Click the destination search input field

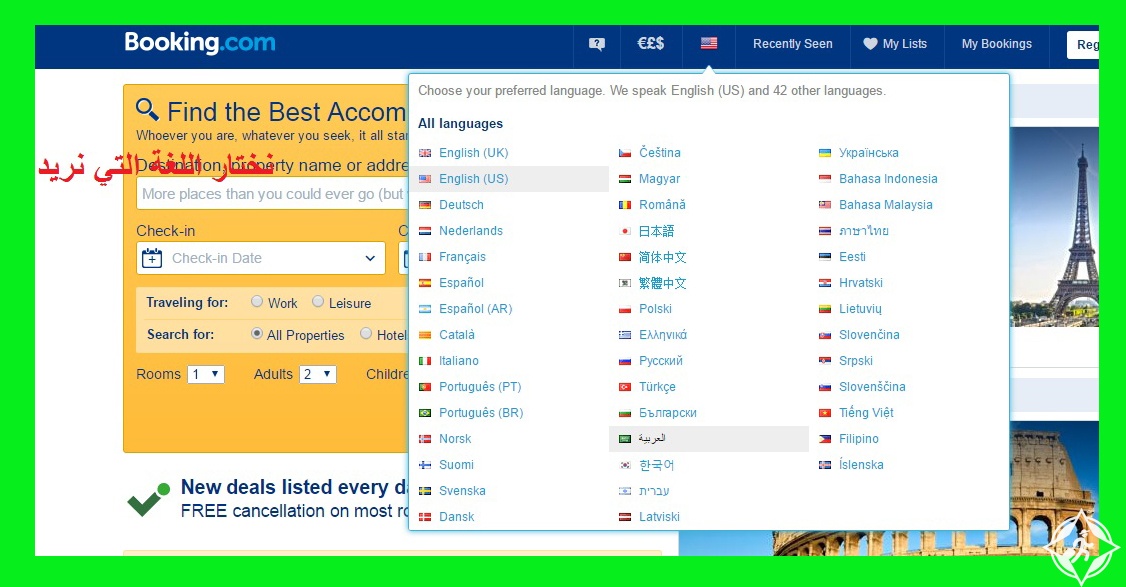point(272,194)
